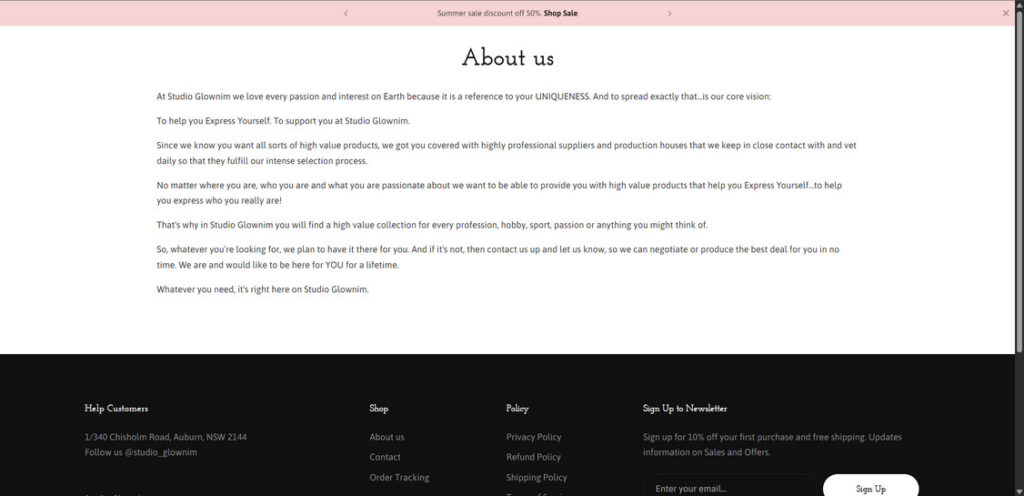Click the Help Customers footer heading
Image resolution: width=1024 pixels, height=496 pixels.
116,409
